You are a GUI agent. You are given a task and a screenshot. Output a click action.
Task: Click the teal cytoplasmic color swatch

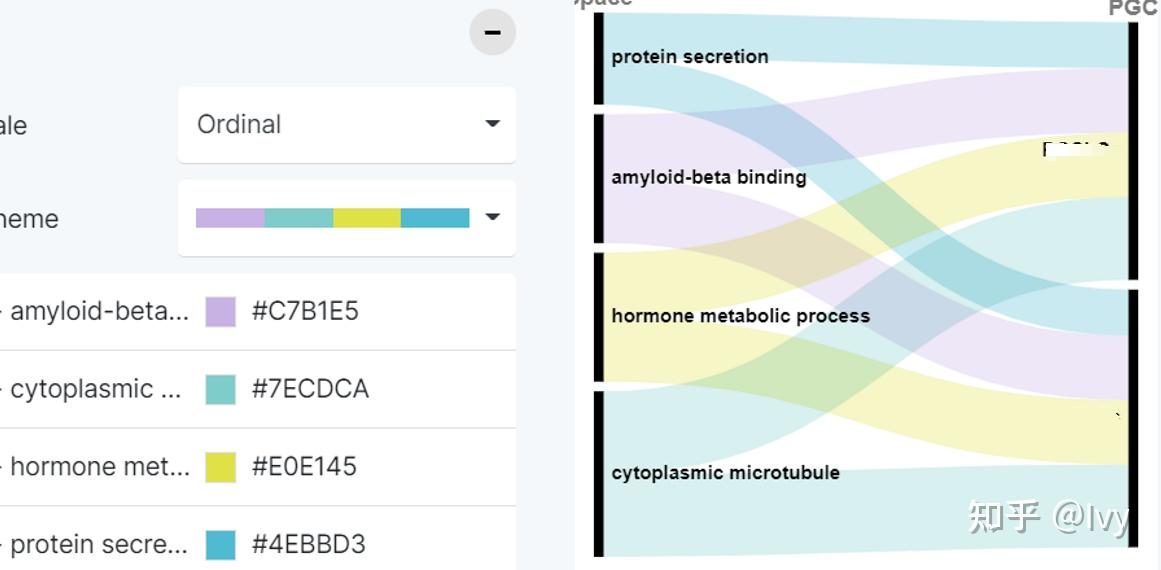pos(220,389)
